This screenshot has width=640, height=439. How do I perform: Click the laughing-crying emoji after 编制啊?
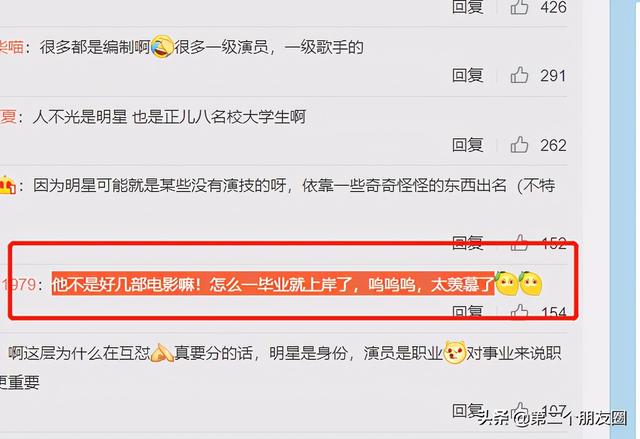[162, 47]
